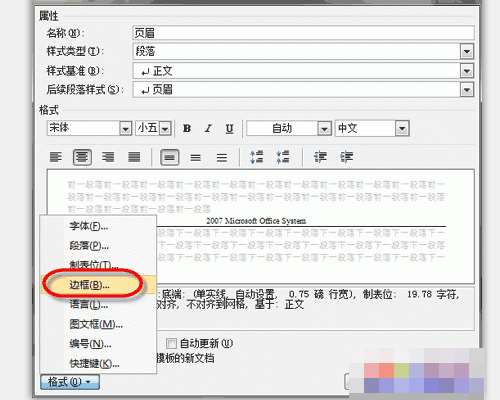Set single line spacing icon
Image resolution: width=500 pixels, height=400 pixels.
tap(170, 157)
